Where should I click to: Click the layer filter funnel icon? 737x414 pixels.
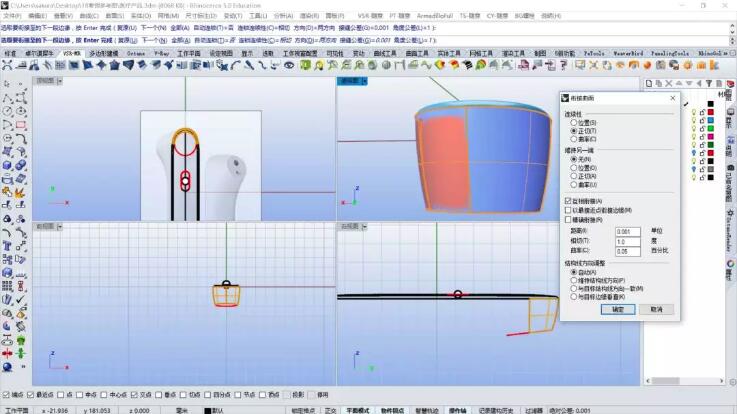tap(706, 84)
